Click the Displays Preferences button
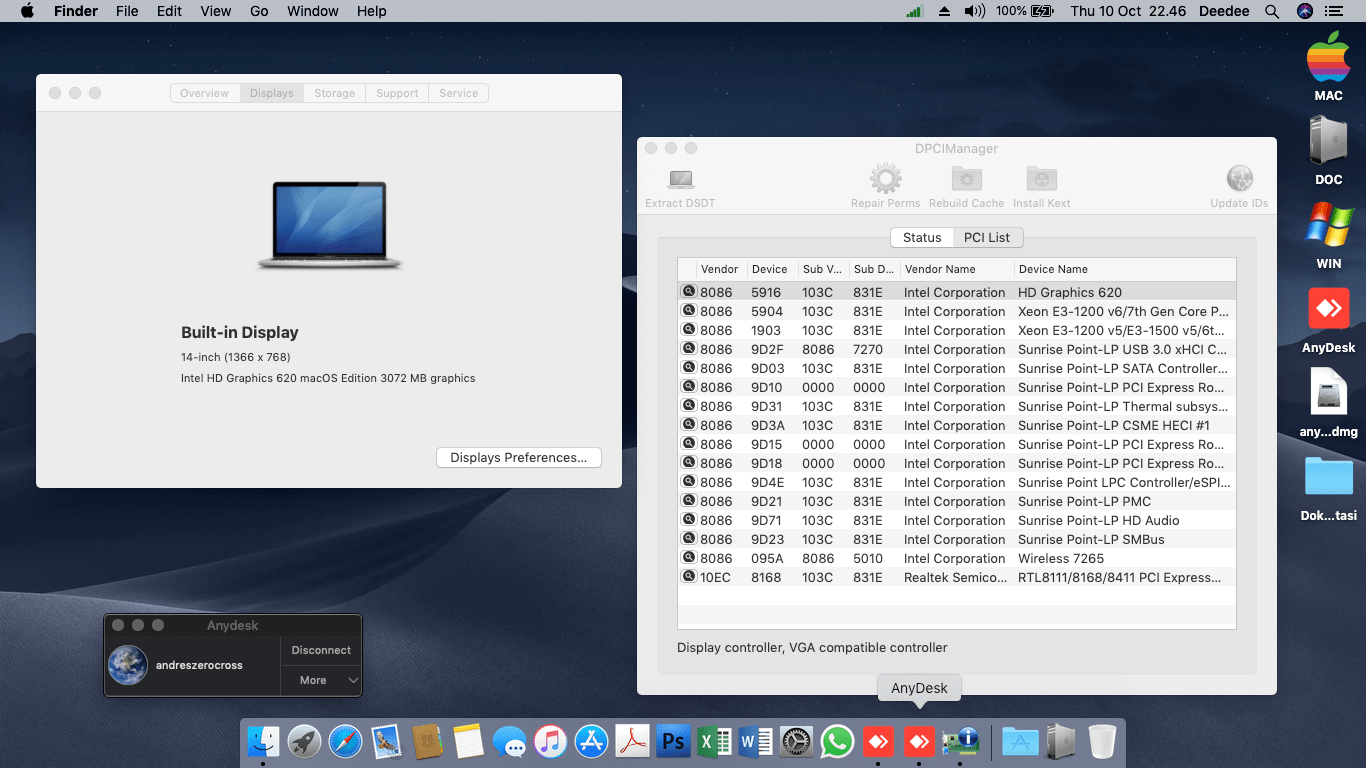1366x768 pixels. [518, 457]
